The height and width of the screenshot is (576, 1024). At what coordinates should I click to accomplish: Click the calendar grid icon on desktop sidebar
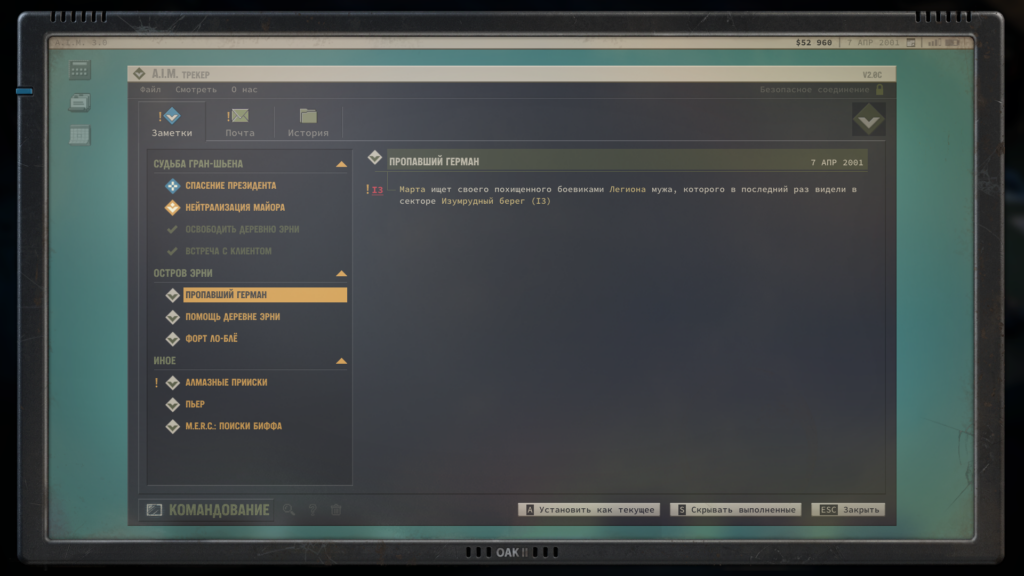click(80, 135)
